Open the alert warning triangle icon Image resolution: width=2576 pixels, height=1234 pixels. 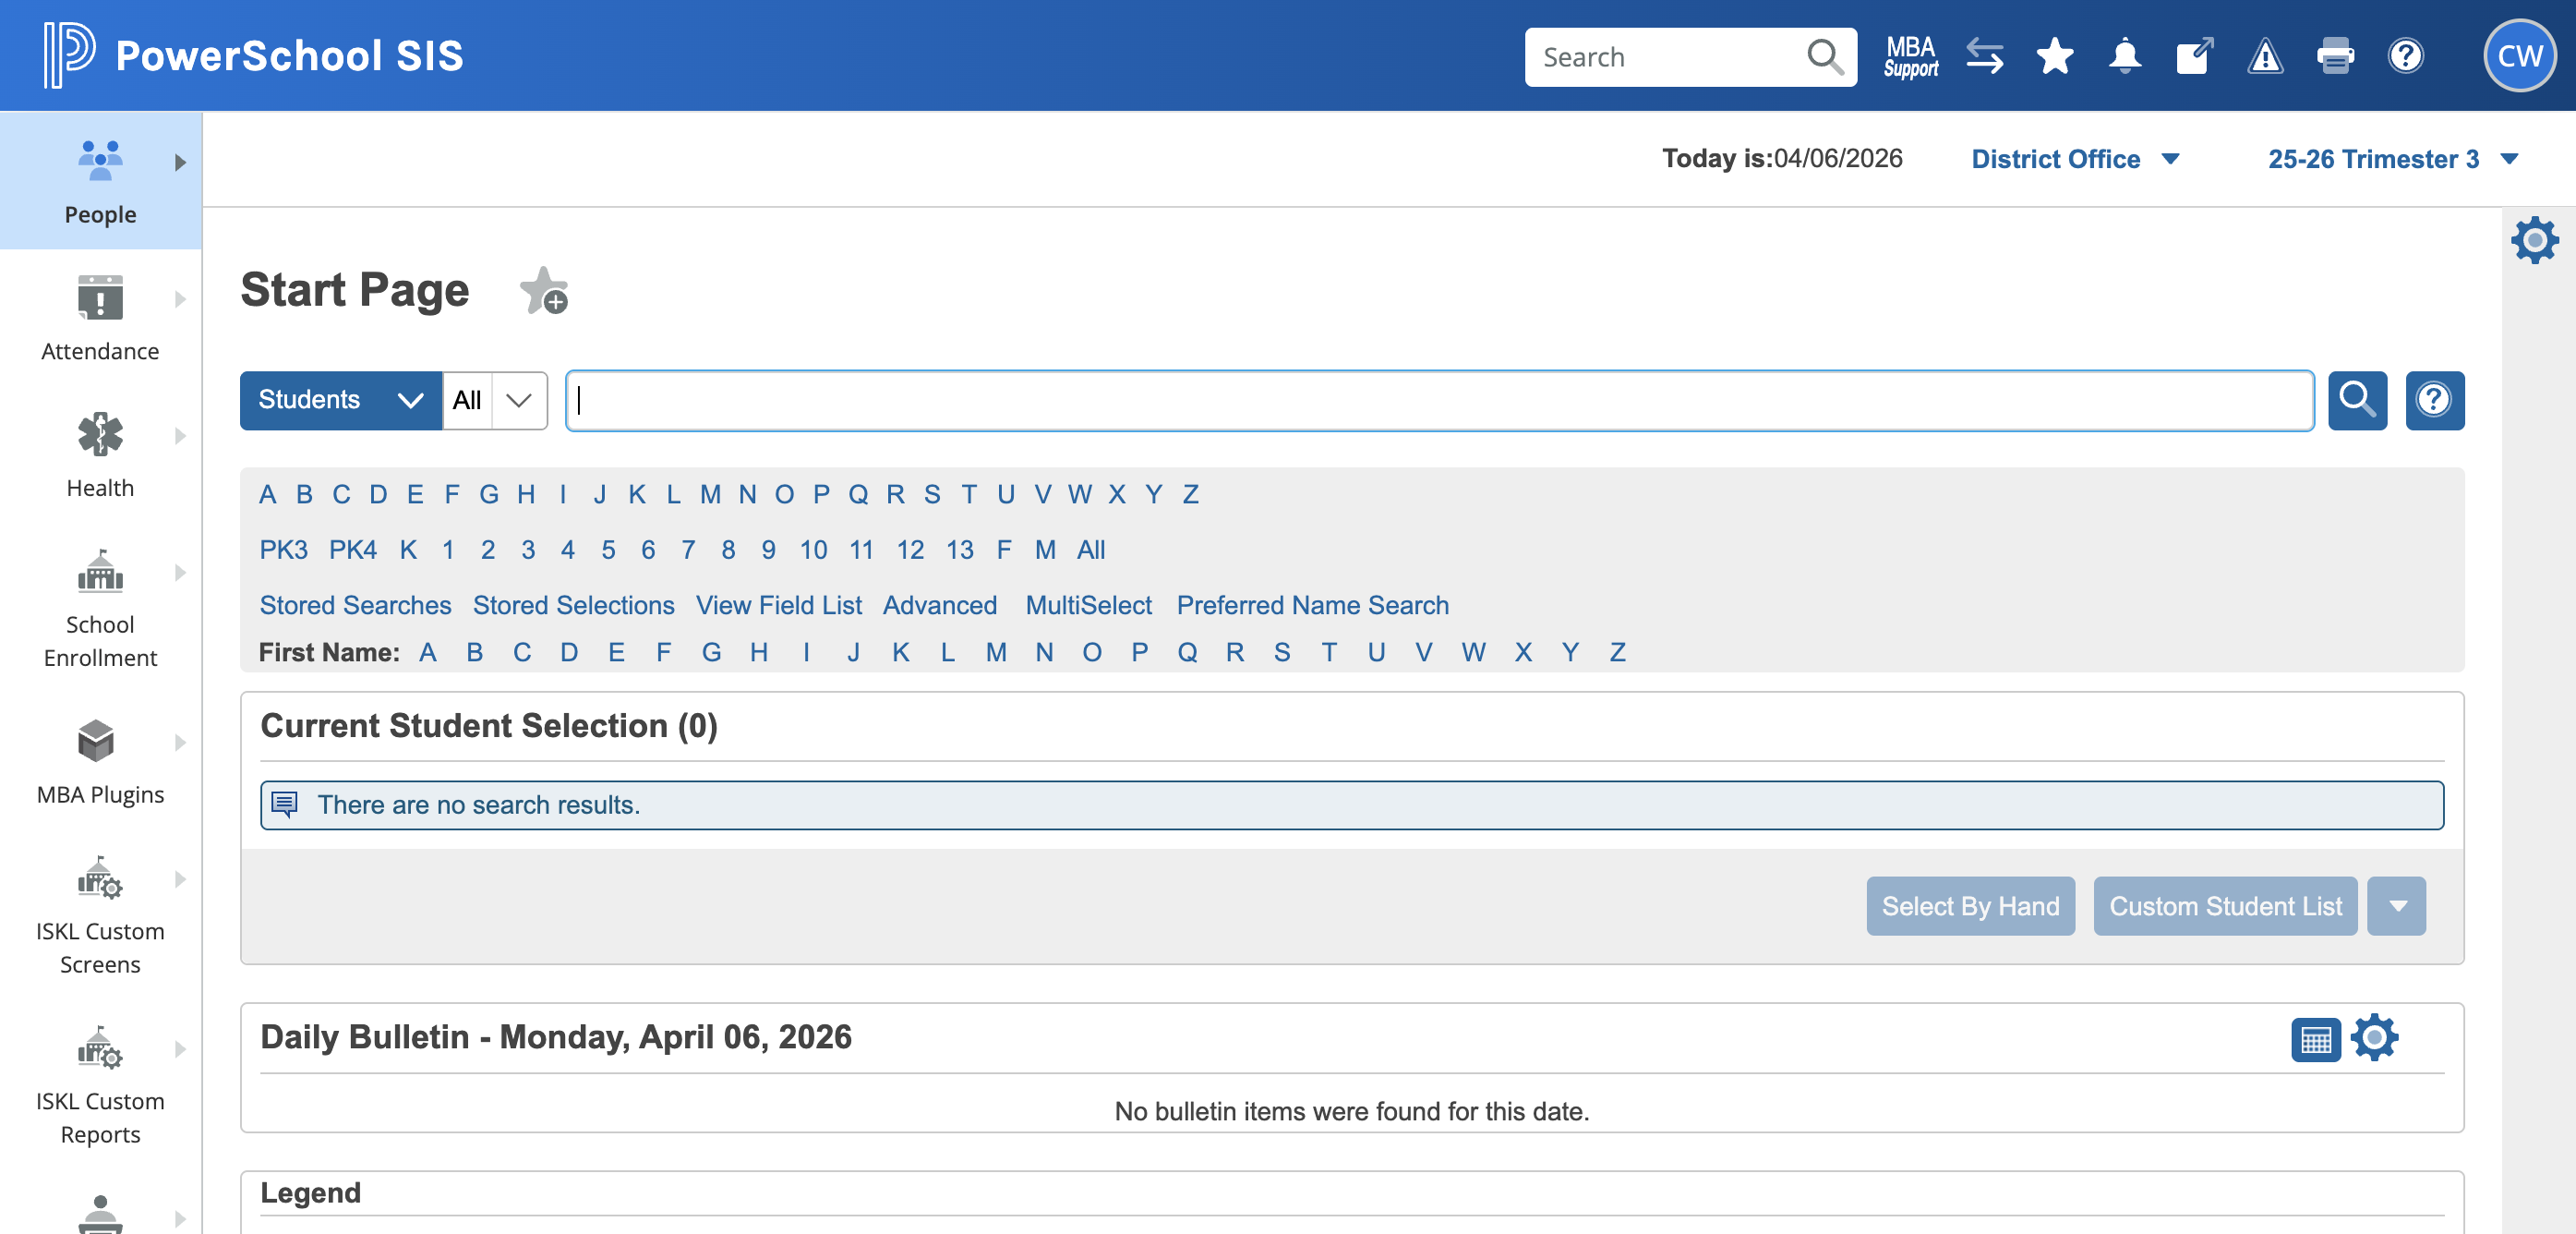pos(2264,57)
